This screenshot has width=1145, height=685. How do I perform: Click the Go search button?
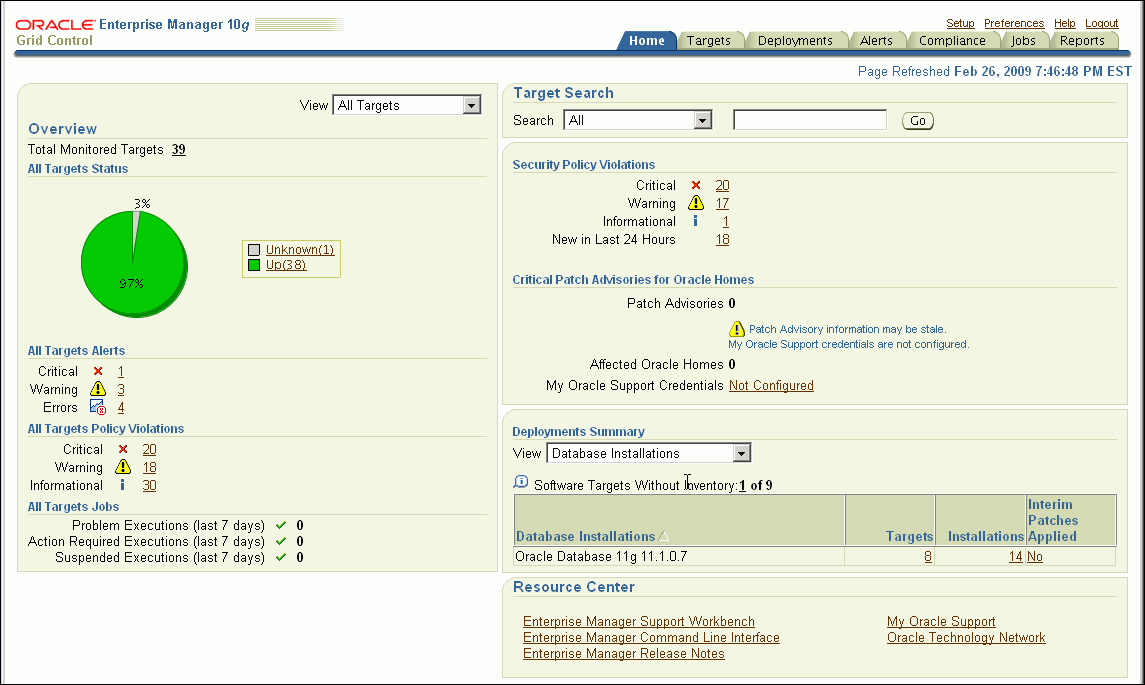click(x=918, y=120)
